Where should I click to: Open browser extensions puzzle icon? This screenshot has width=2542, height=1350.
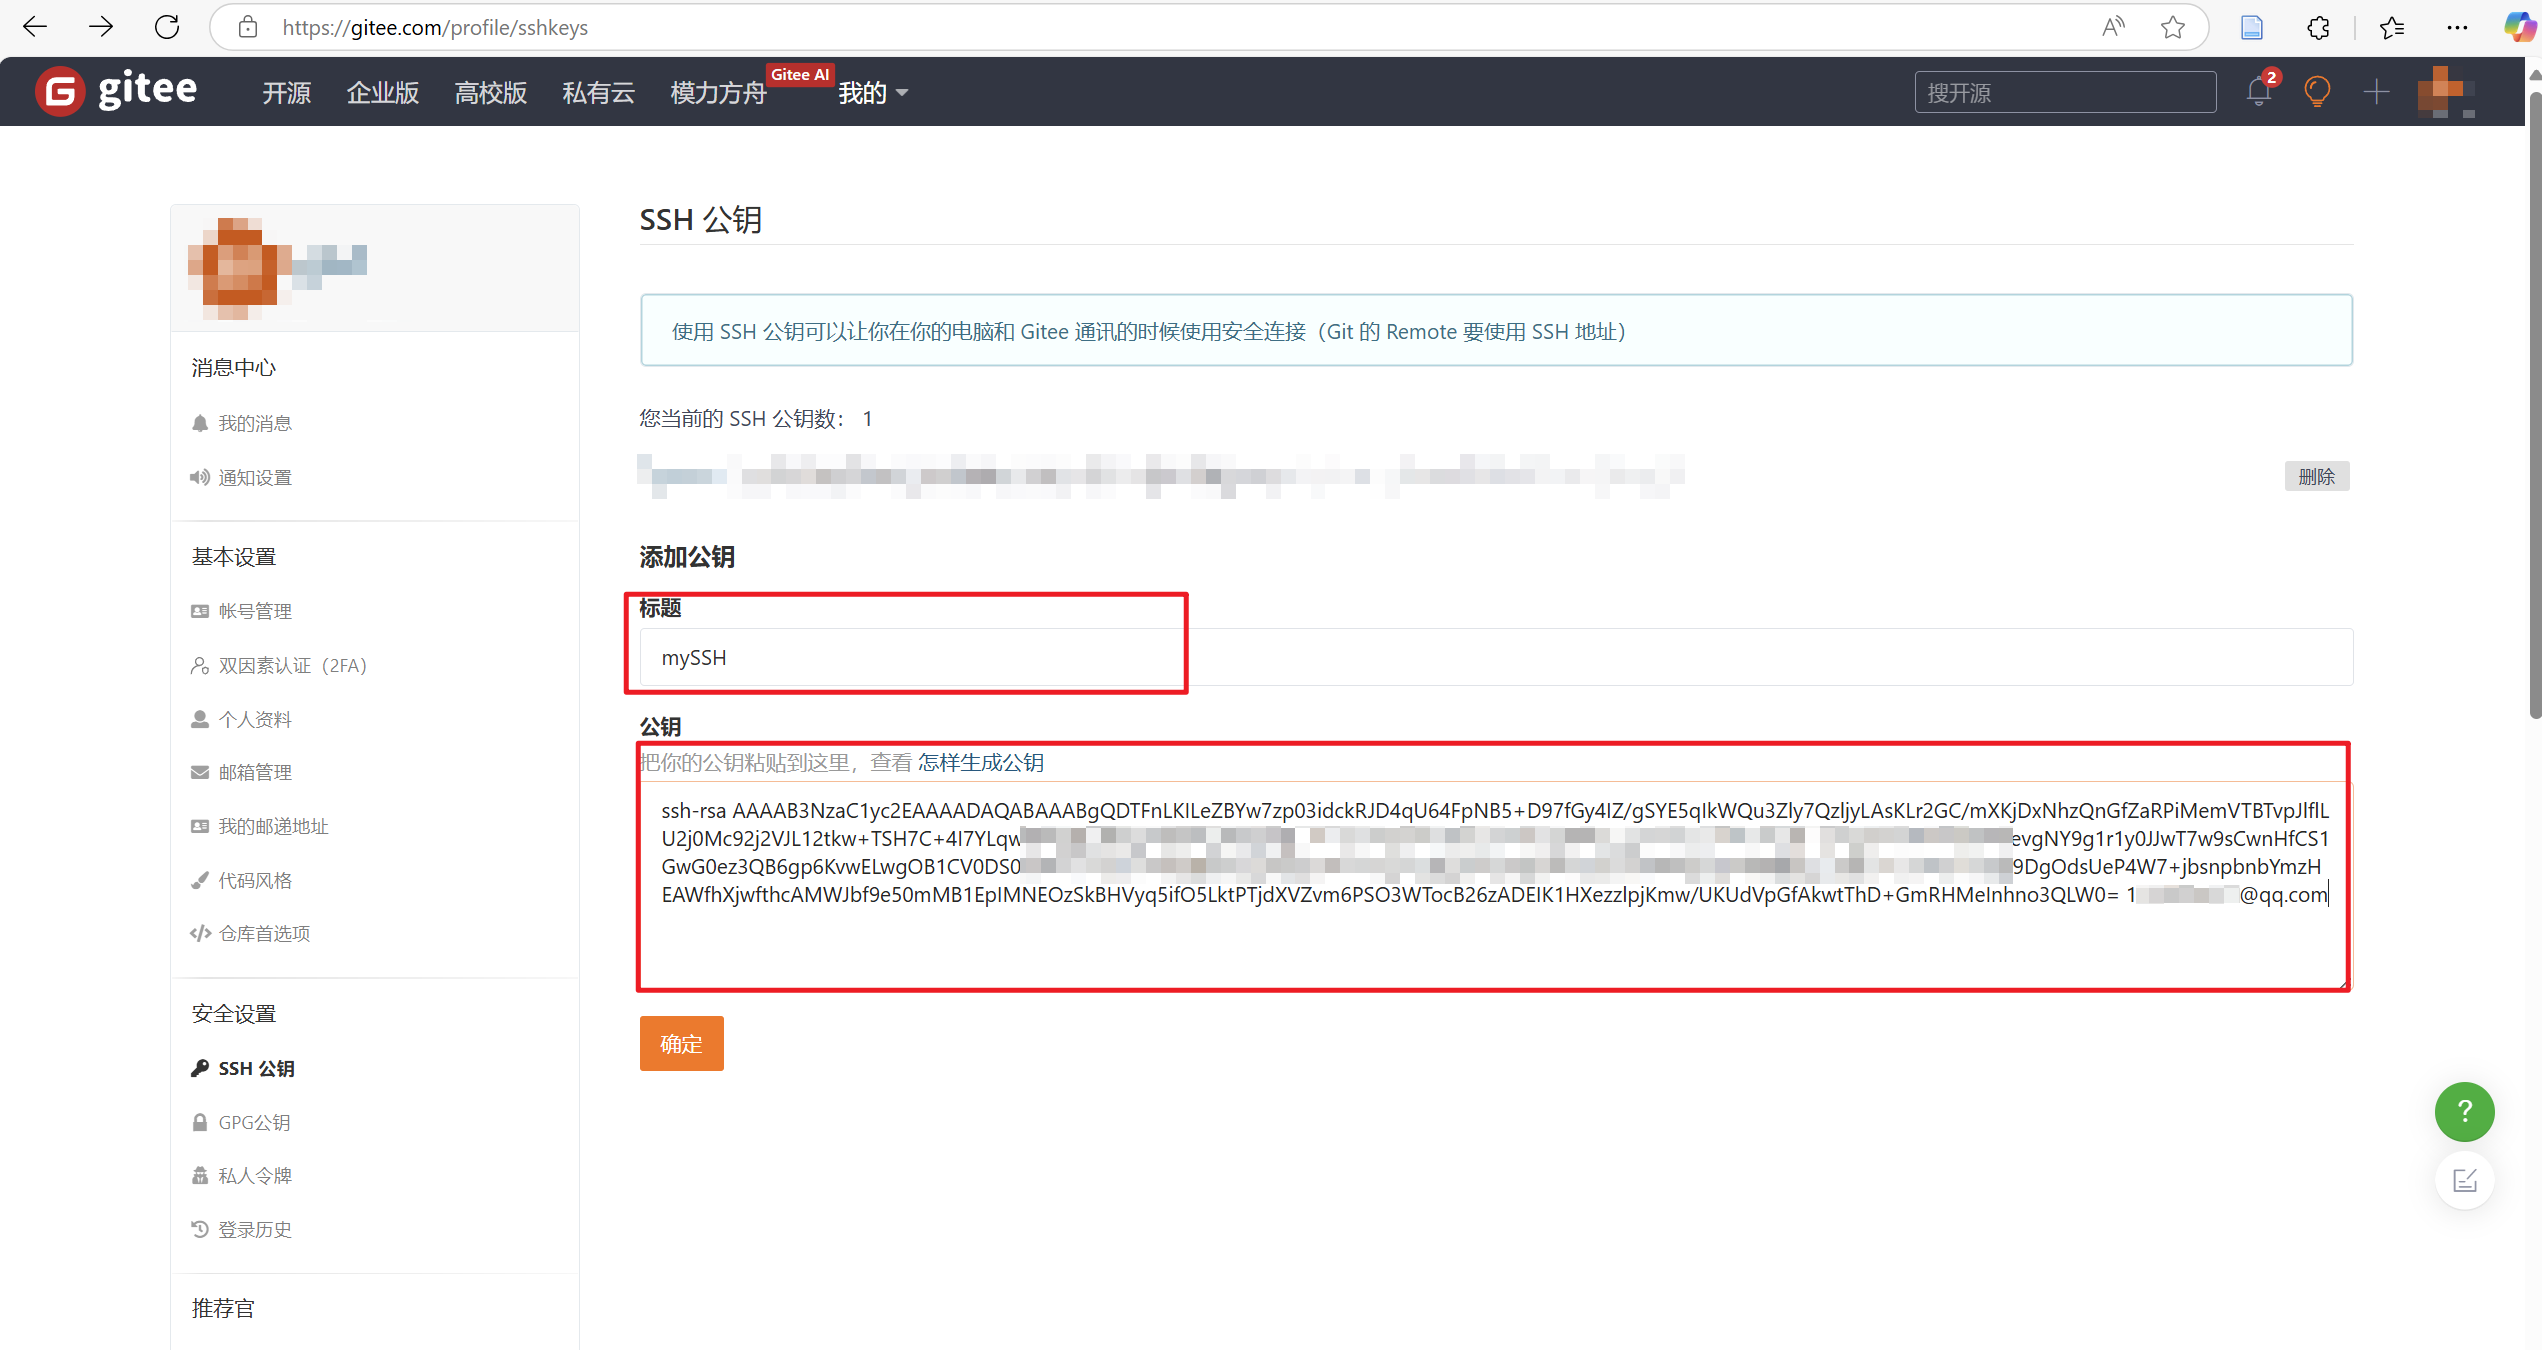[x=2318, y=27]
